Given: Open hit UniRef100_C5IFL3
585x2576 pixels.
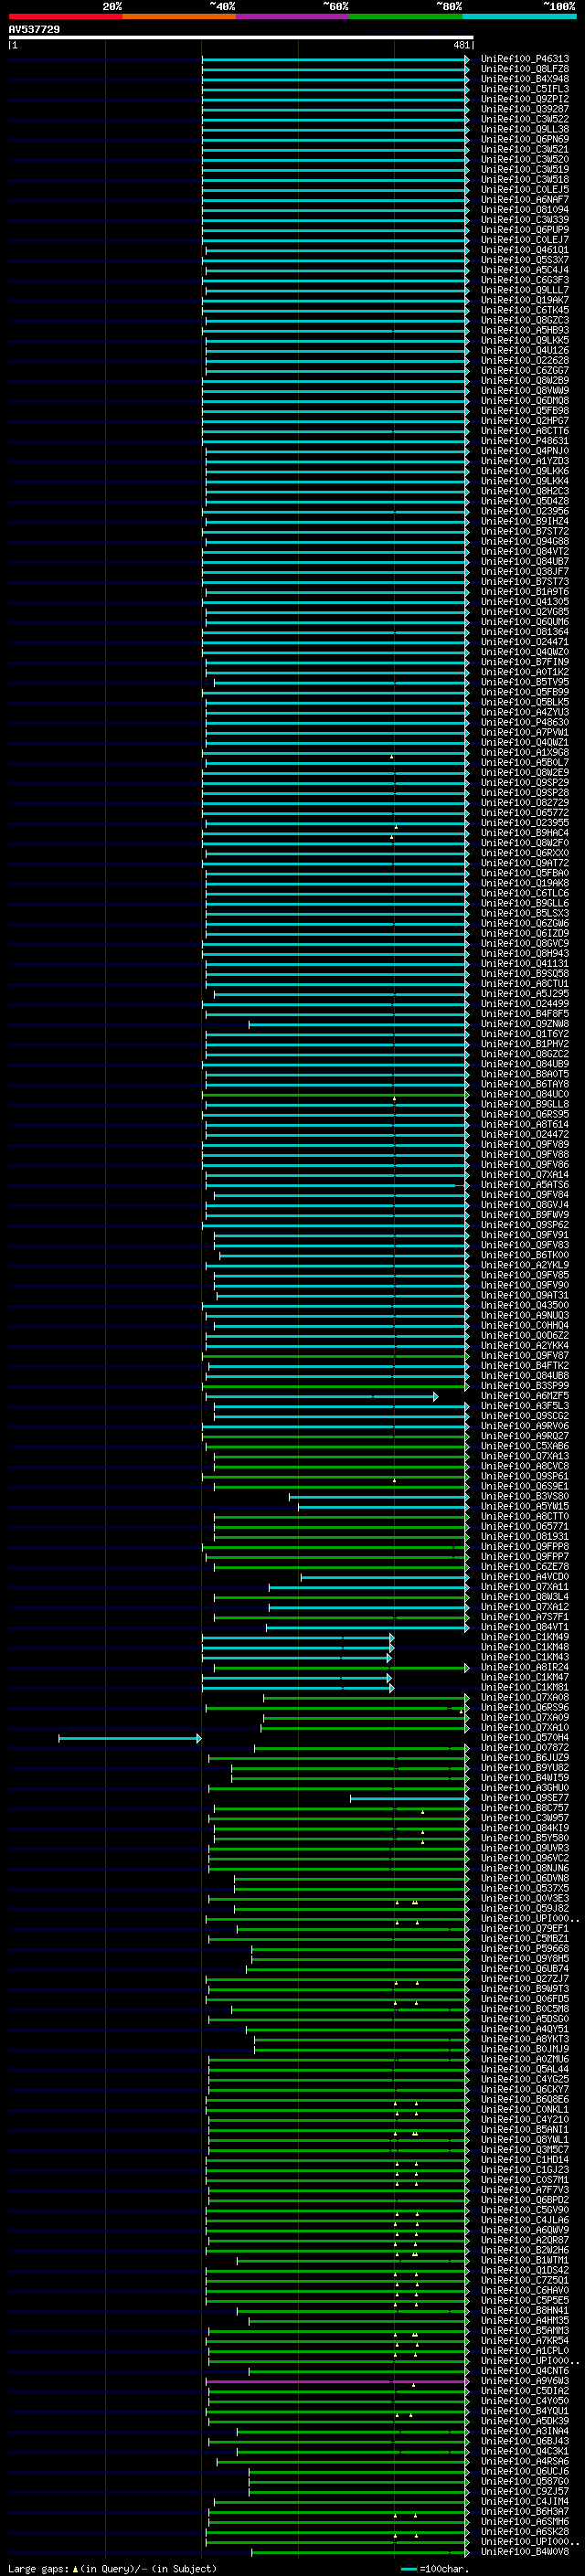Looking at the screenshot, I should tap(525, 89).
